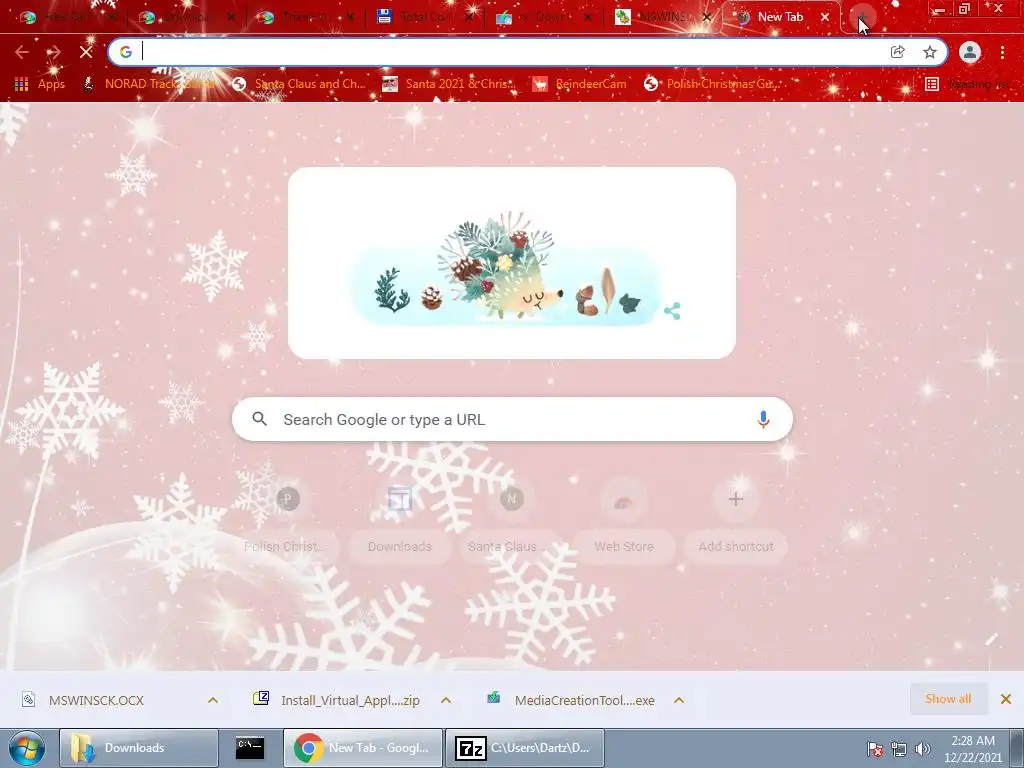Open the Apps grid shortcut
The image size is (1024, 768).
(x=40, y=84)
